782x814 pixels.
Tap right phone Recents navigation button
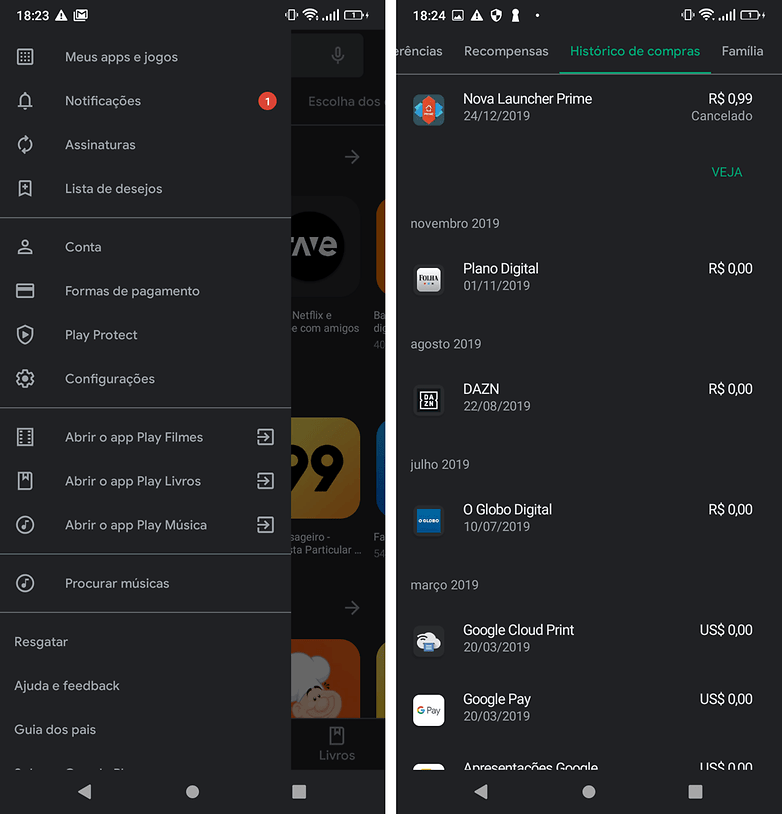pyautogui.click(x=695, y=792)
